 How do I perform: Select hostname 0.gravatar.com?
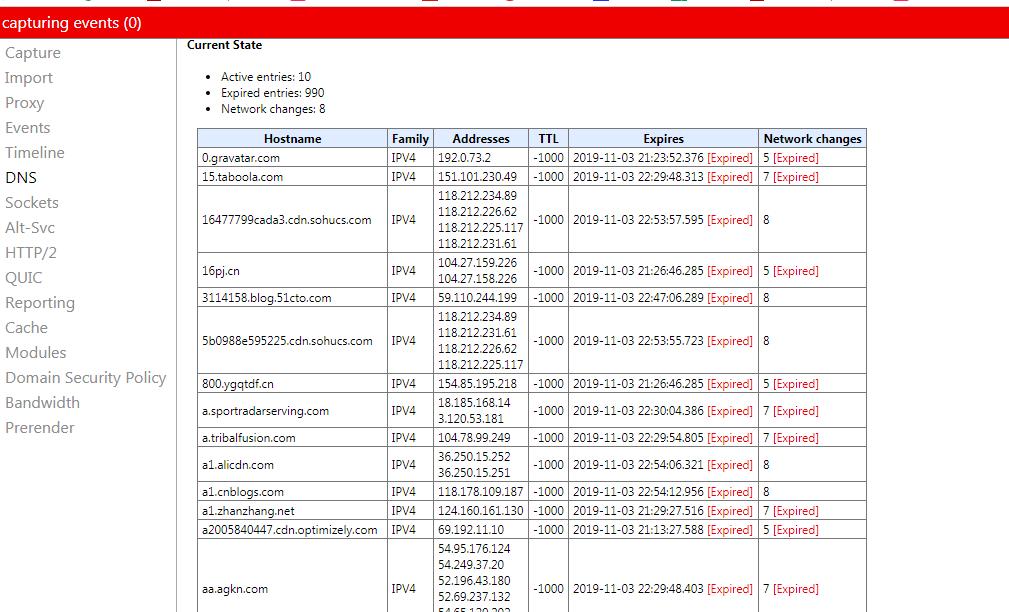coord(241,158)
